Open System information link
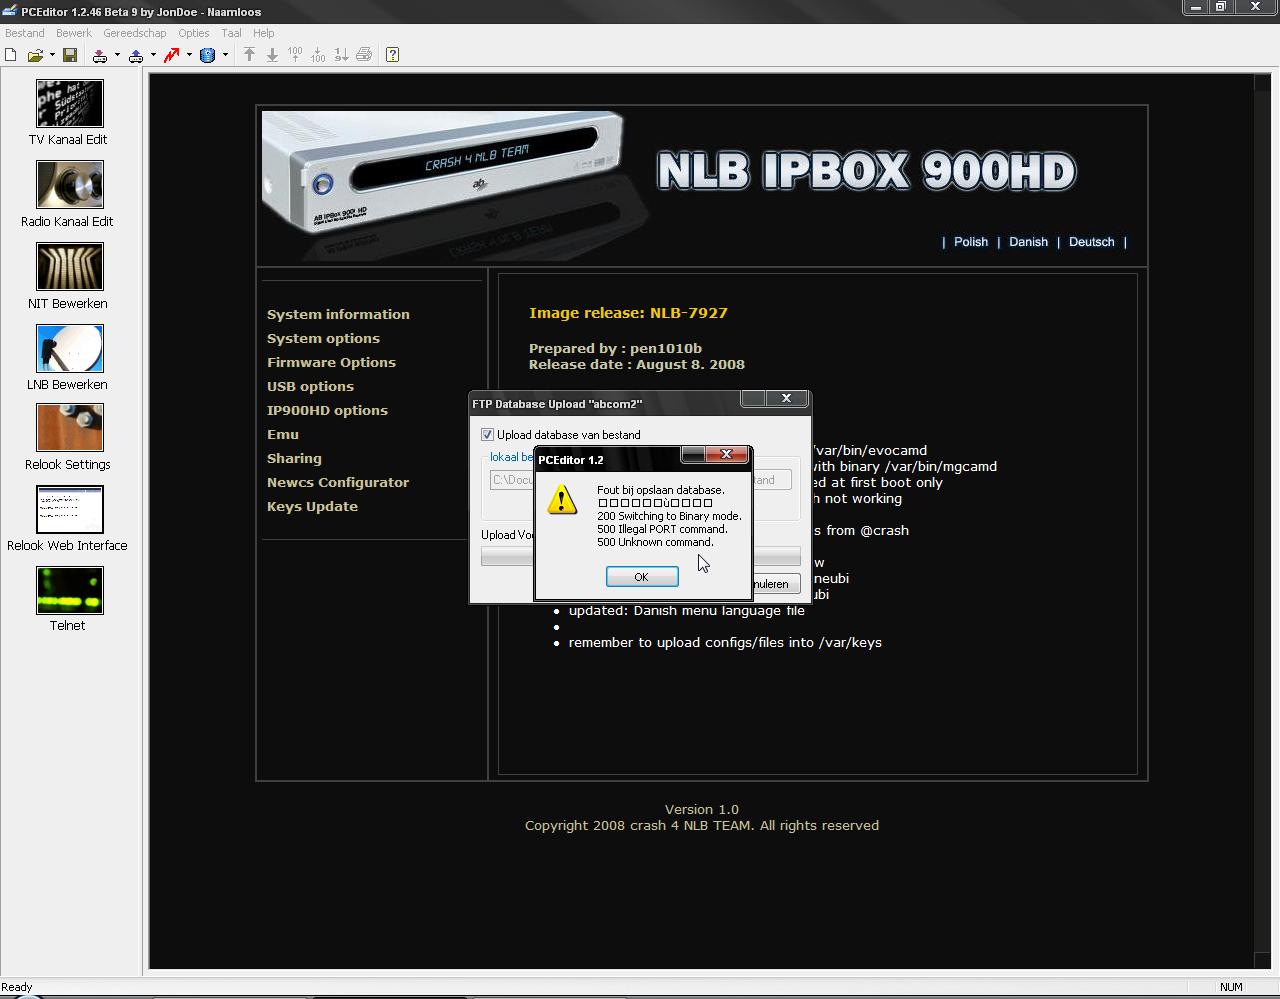Image resolution: width=1280 pixels, height=999 pixels. pyautogui.click(x=338, y=314)
